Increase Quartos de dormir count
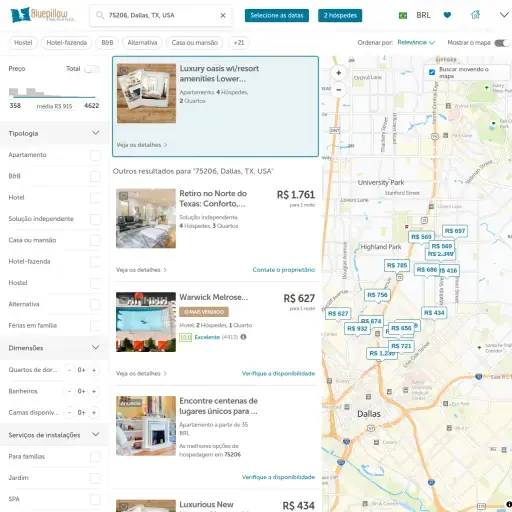The height and width of the screenshot is (512, 512). coord(94,370)
